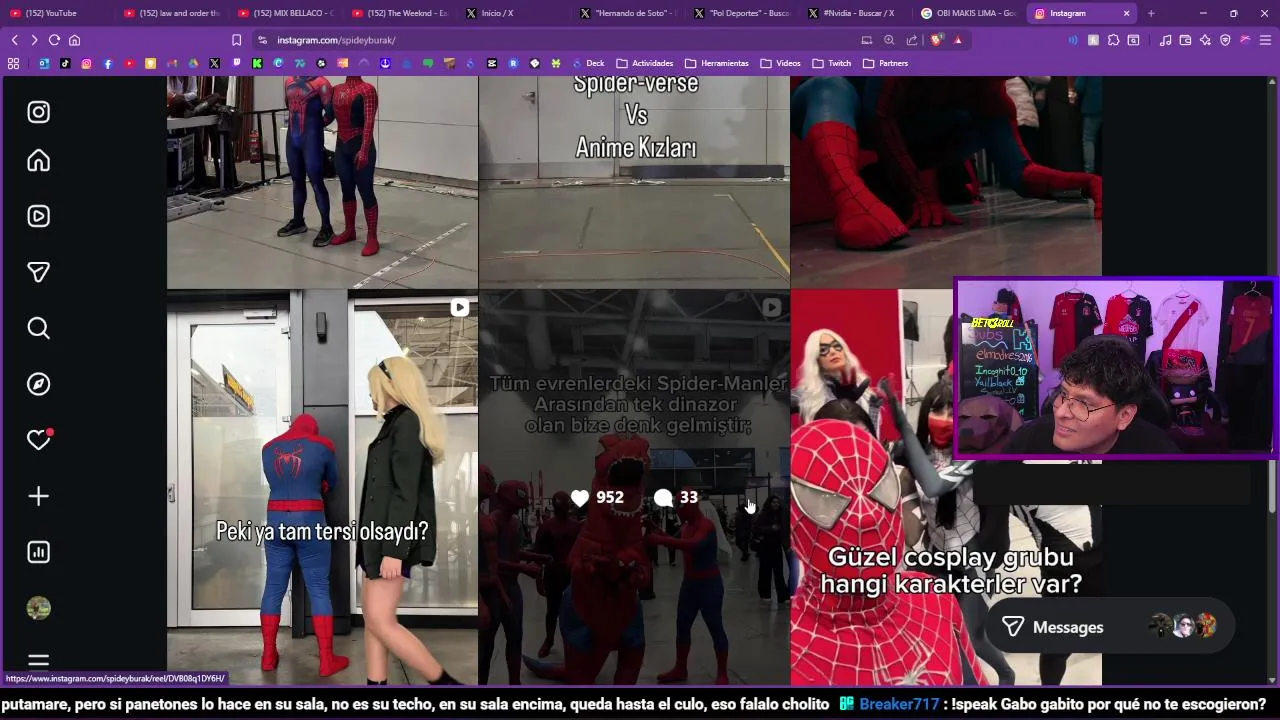Switch to the Pol Deportes tab
1280x720 pixels.
[742, 13]
